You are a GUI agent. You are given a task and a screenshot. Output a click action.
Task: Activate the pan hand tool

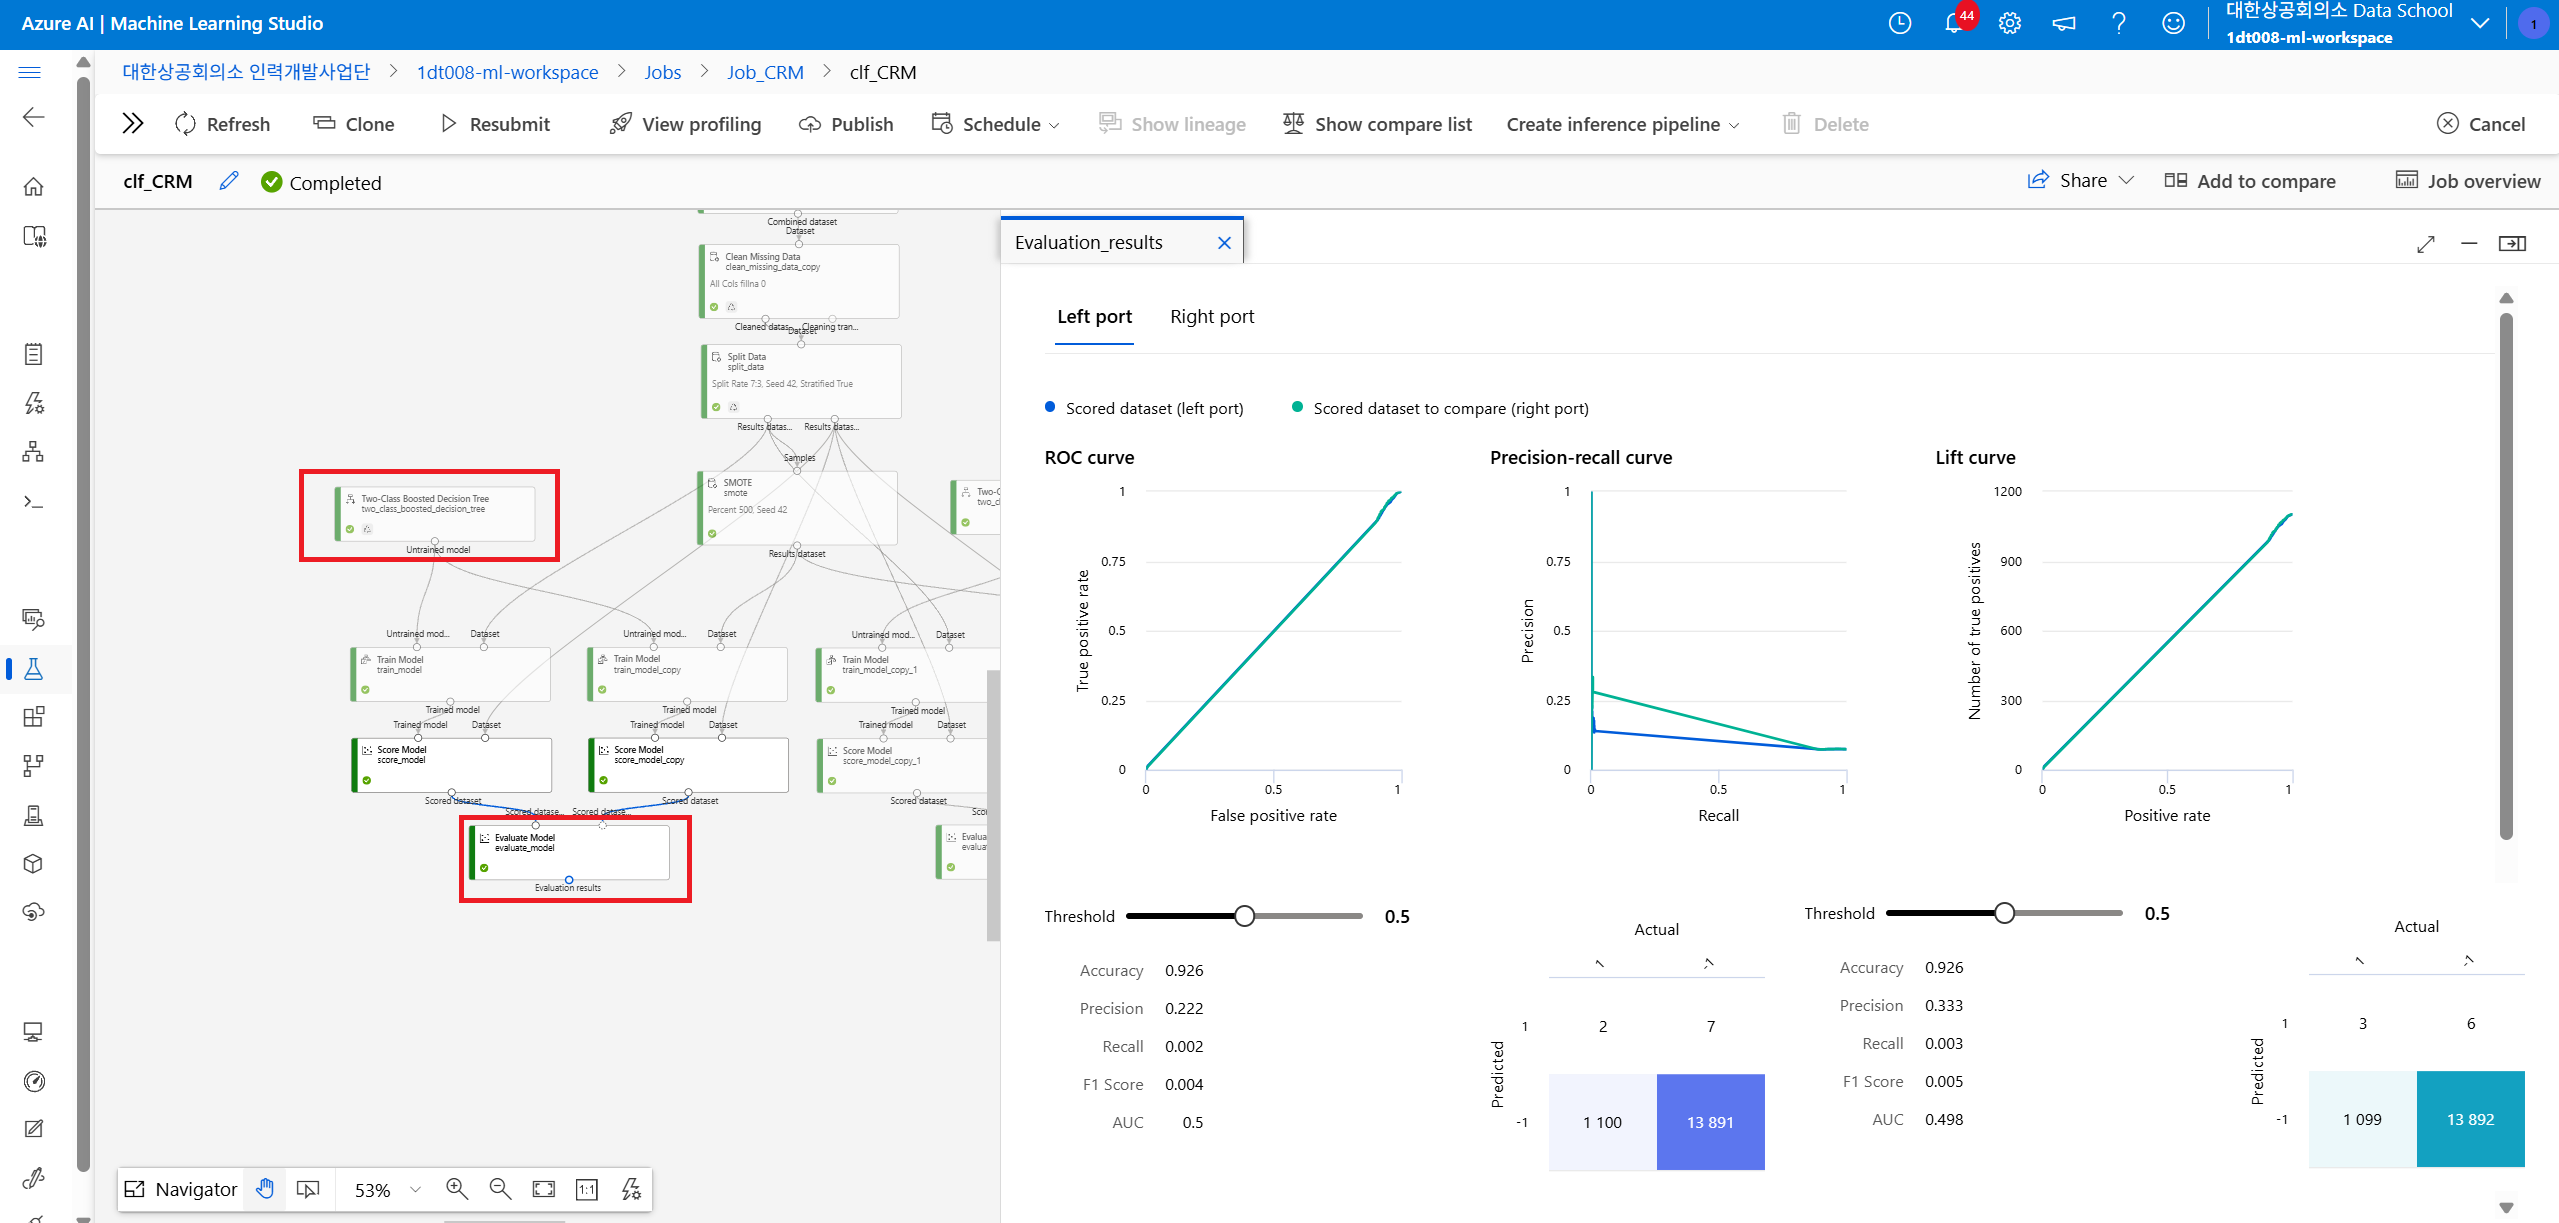pyautogui.click(x=265, y=1189)
